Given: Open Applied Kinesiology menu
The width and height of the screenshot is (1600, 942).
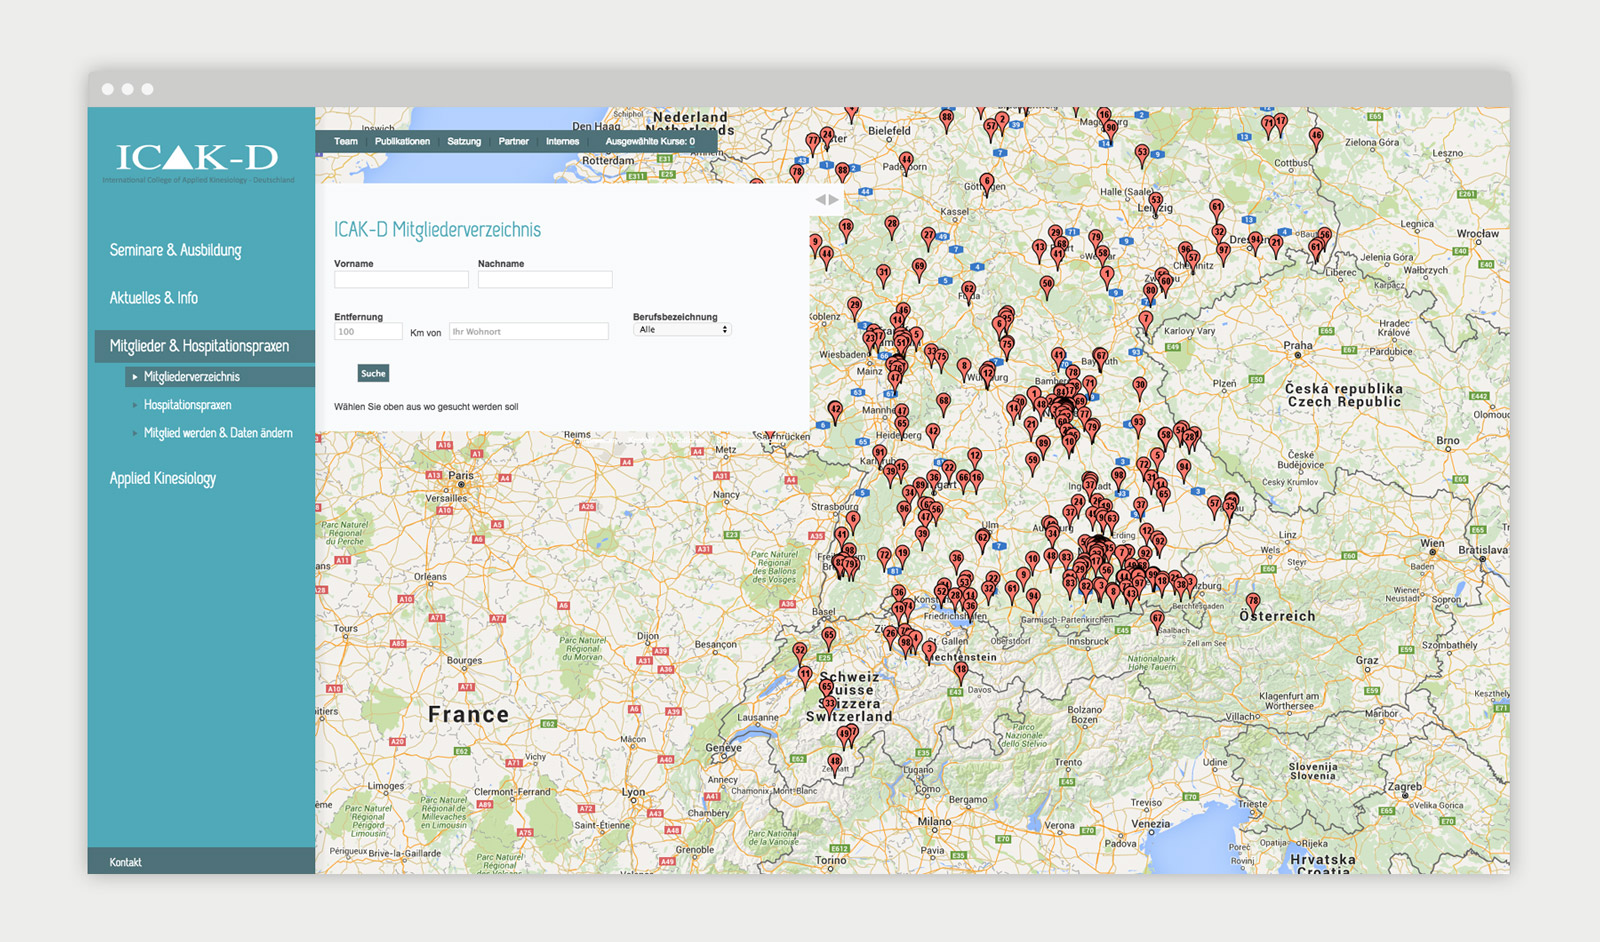Looking at the screenshot, I should click(163, 478).
